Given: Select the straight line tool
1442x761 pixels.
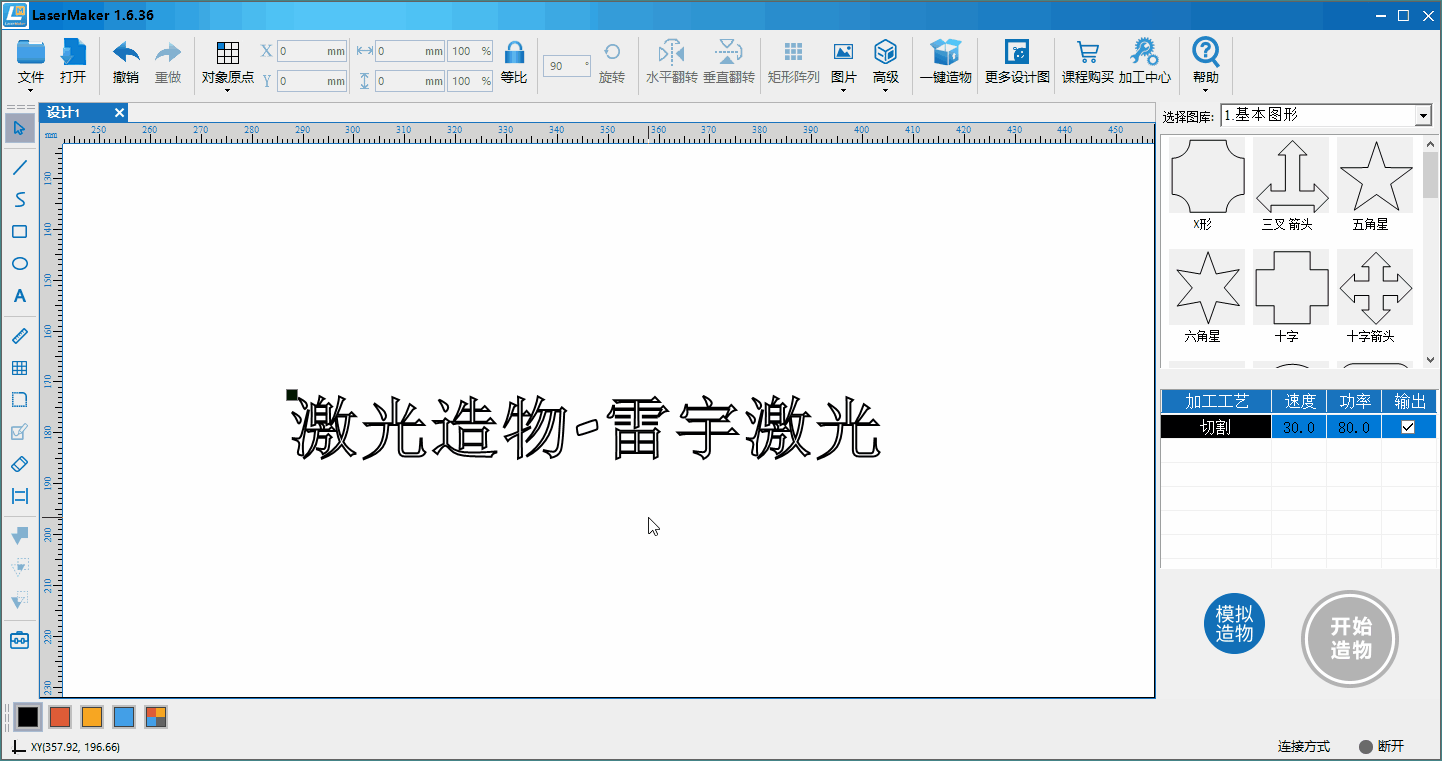Looking at the screenshot, I should pos(19,167).
